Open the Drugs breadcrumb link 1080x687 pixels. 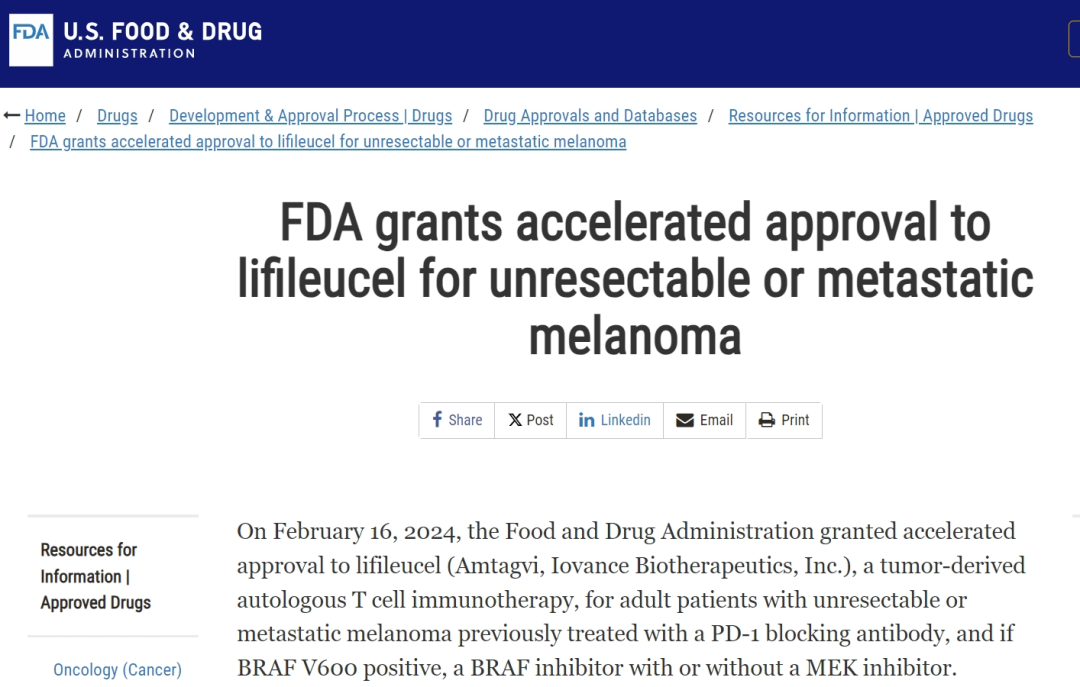click(117, 116)
